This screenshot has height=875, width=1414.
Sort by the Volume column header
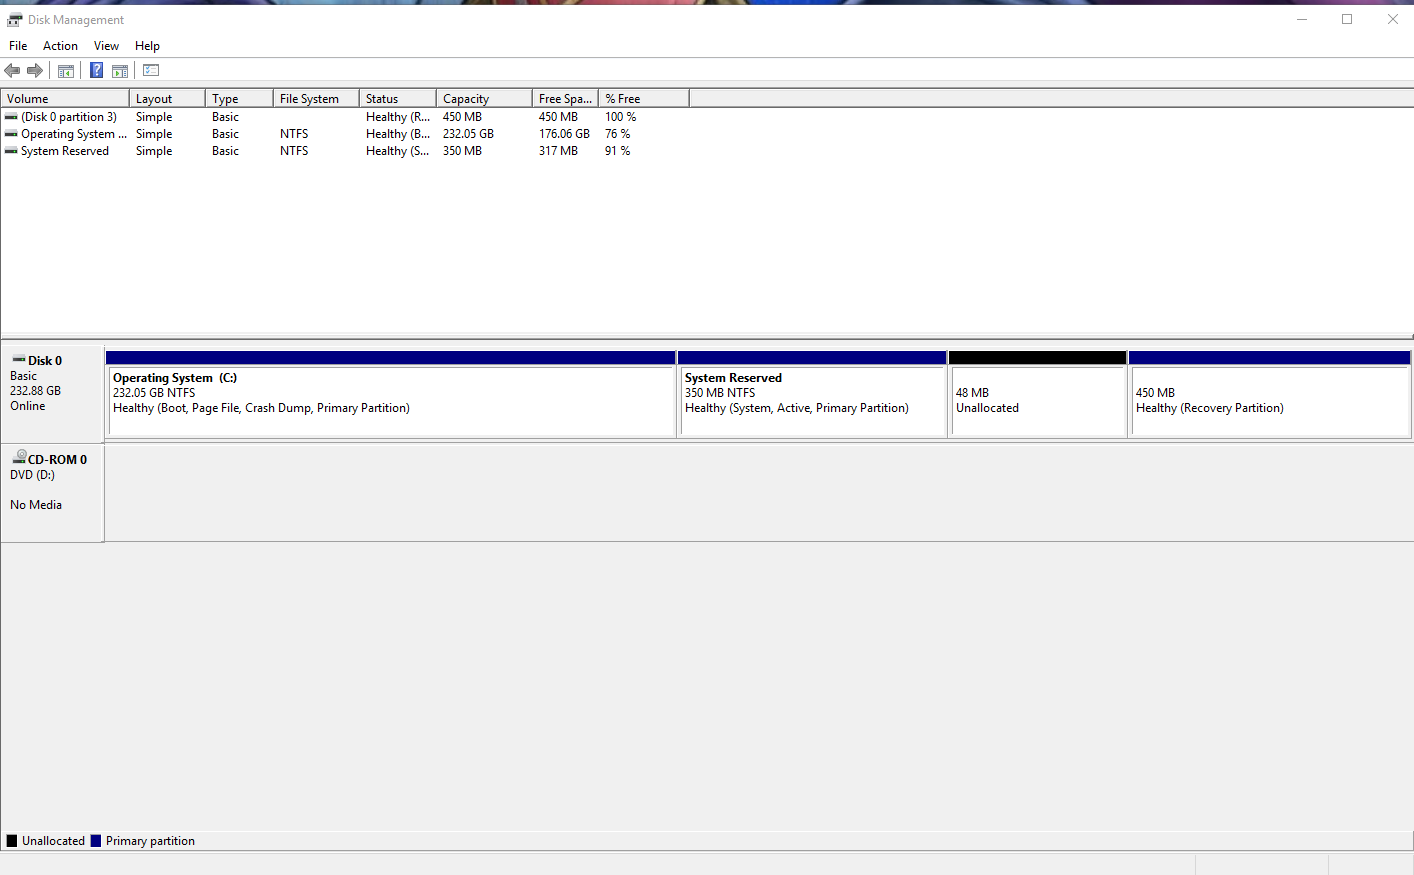(x=65, y=98)
